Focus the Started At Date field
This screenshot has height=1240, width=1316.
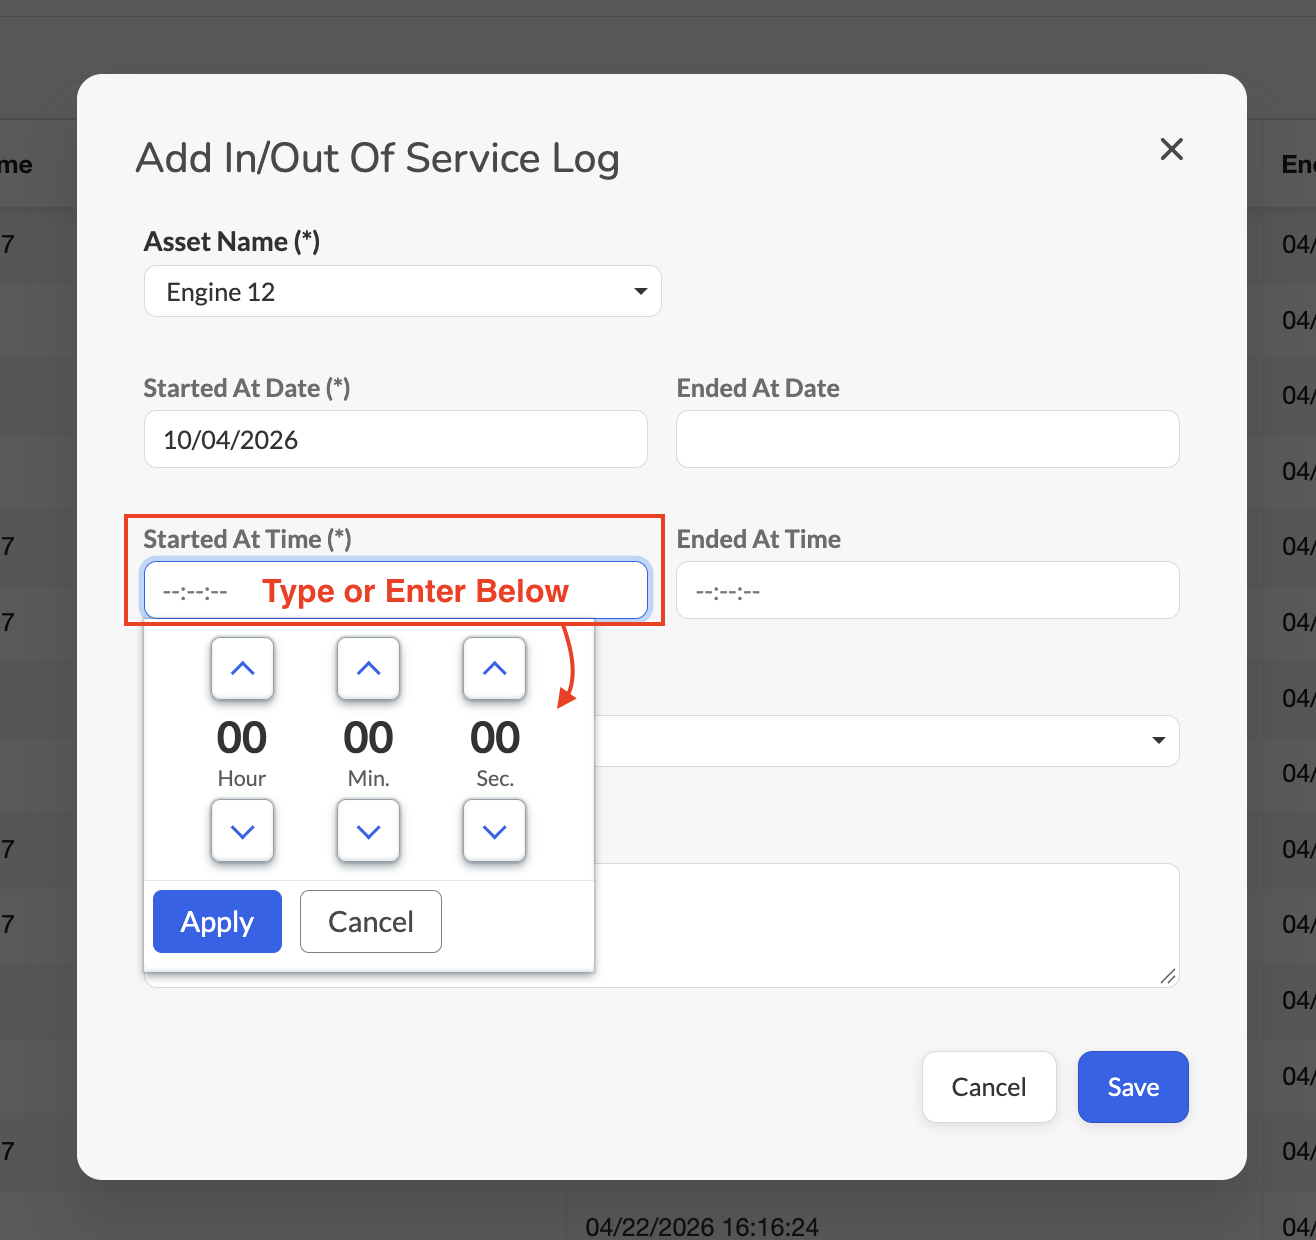click(x=396, y=439)
